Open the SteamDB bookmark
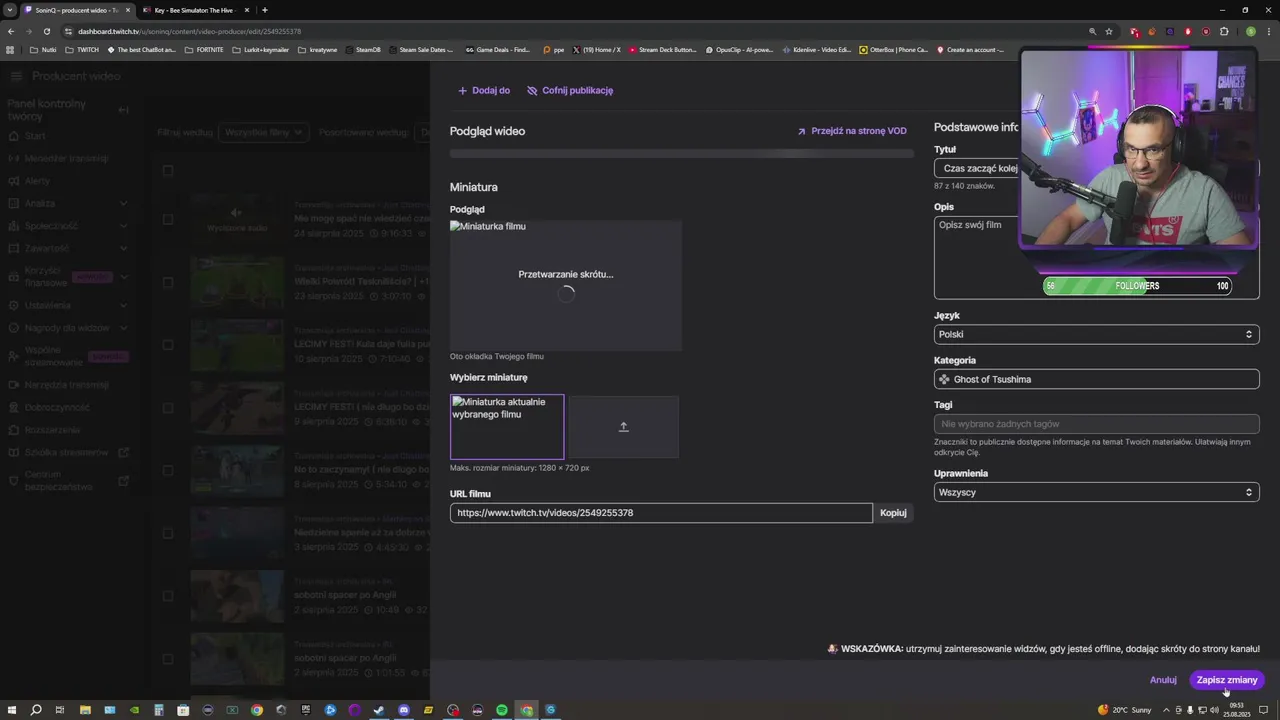This screenshot has height=720, width=1280. [x=361, y=49]
